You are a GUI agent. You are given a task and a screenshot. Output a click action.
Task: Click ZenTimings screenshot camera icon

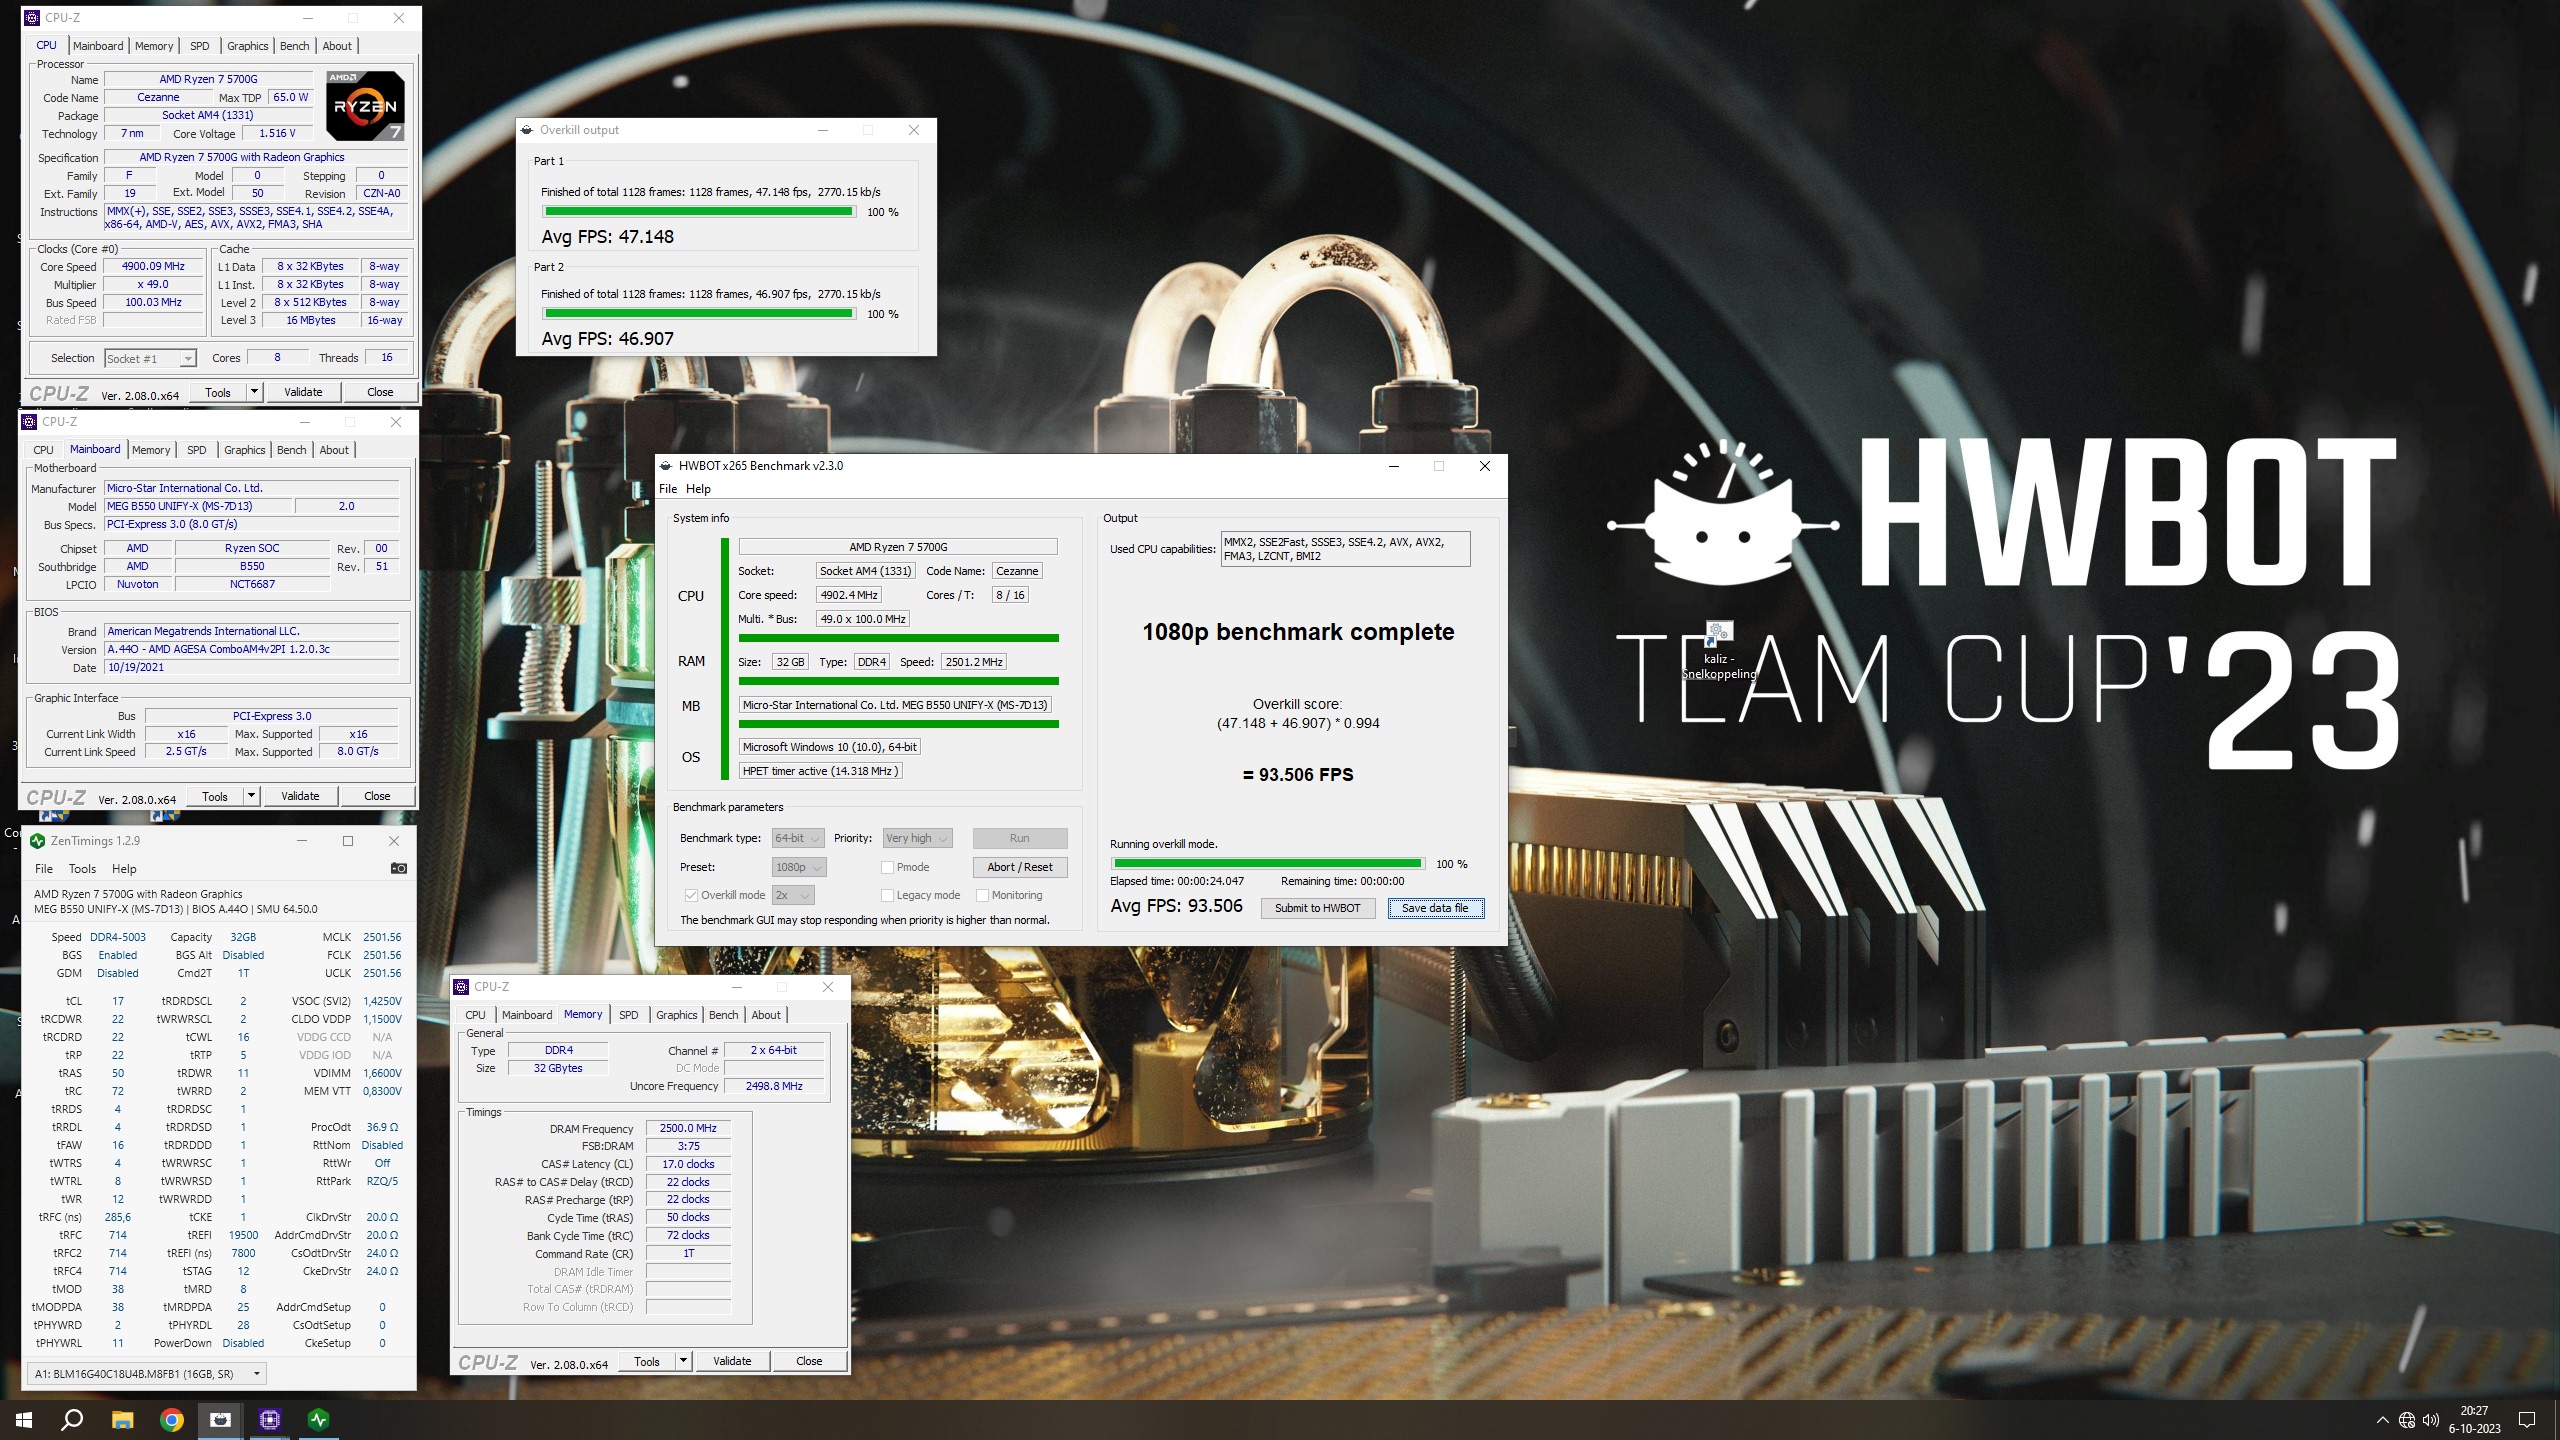[398, 868]
